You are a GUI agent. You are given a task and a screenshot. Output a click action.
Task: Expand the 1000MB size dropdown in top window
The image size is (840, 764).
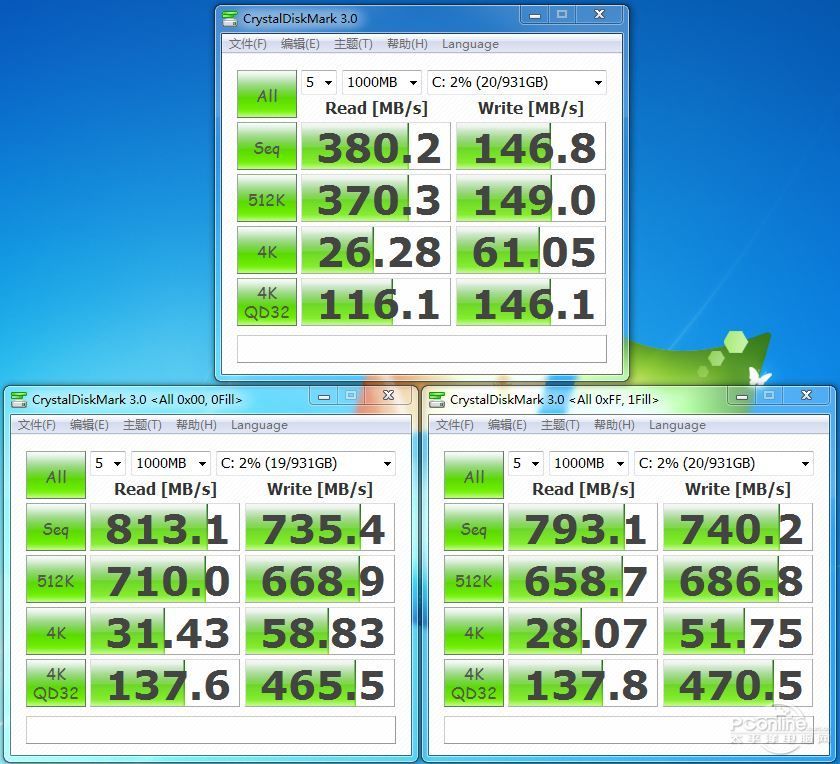coord(381,82)
